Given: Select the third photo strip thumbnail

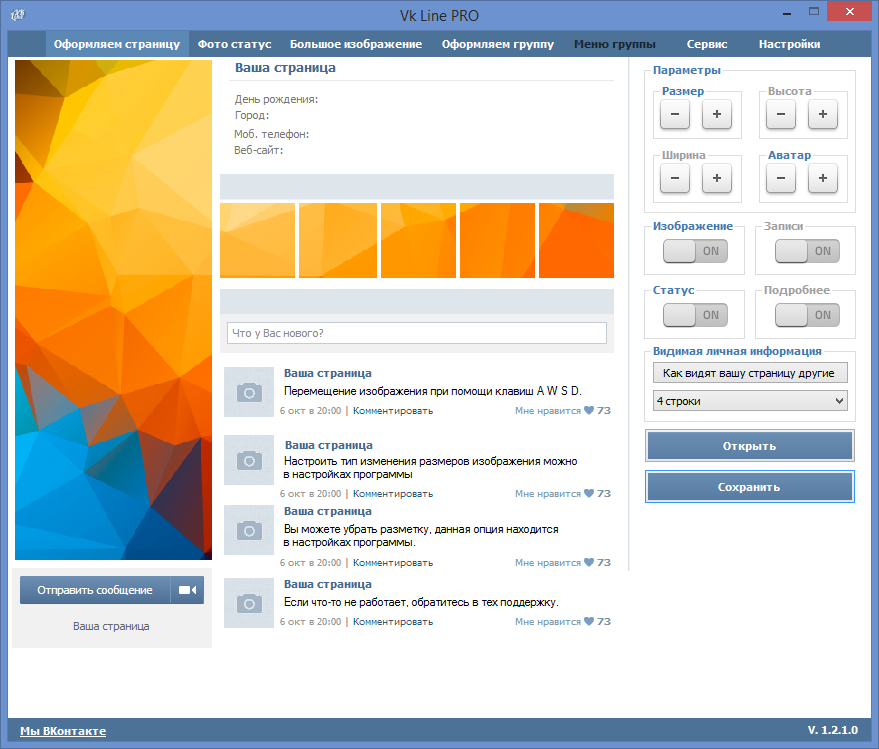Looking at the screenshot, I should pyautogui.click(x=418, y=241).
